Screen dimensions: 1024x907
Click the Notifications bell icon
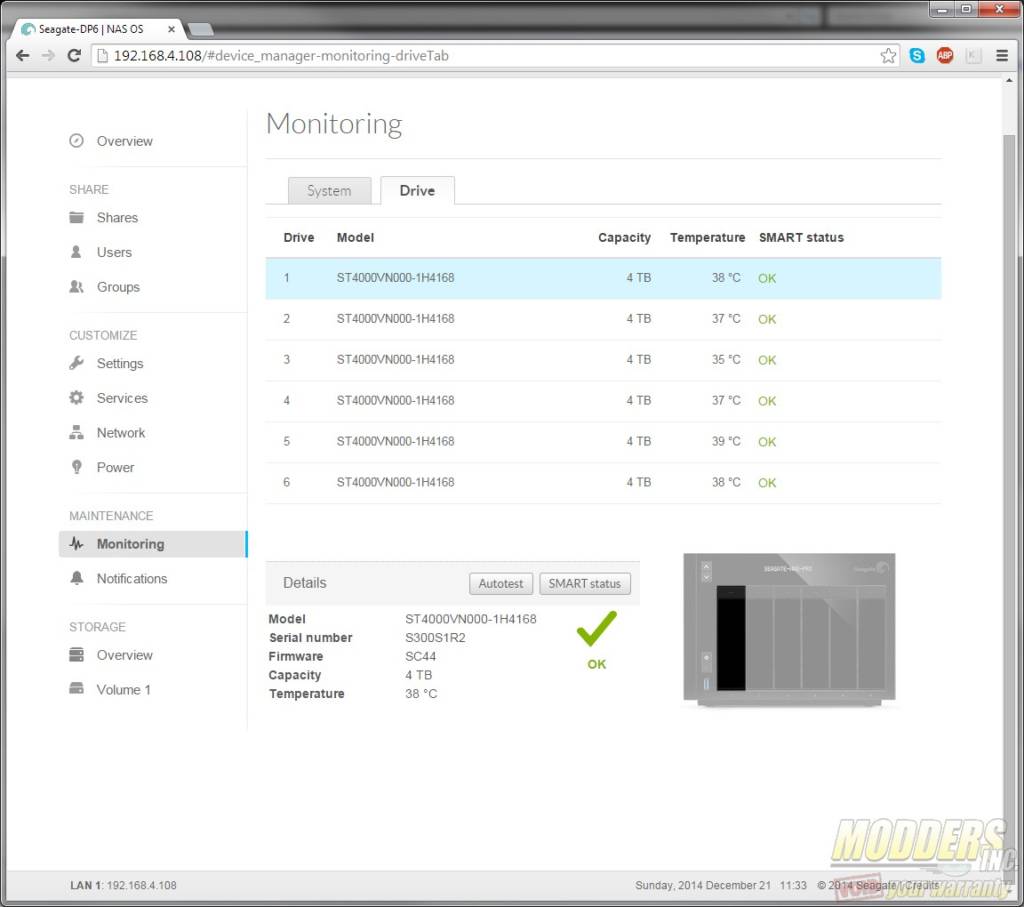click(76, 579)
